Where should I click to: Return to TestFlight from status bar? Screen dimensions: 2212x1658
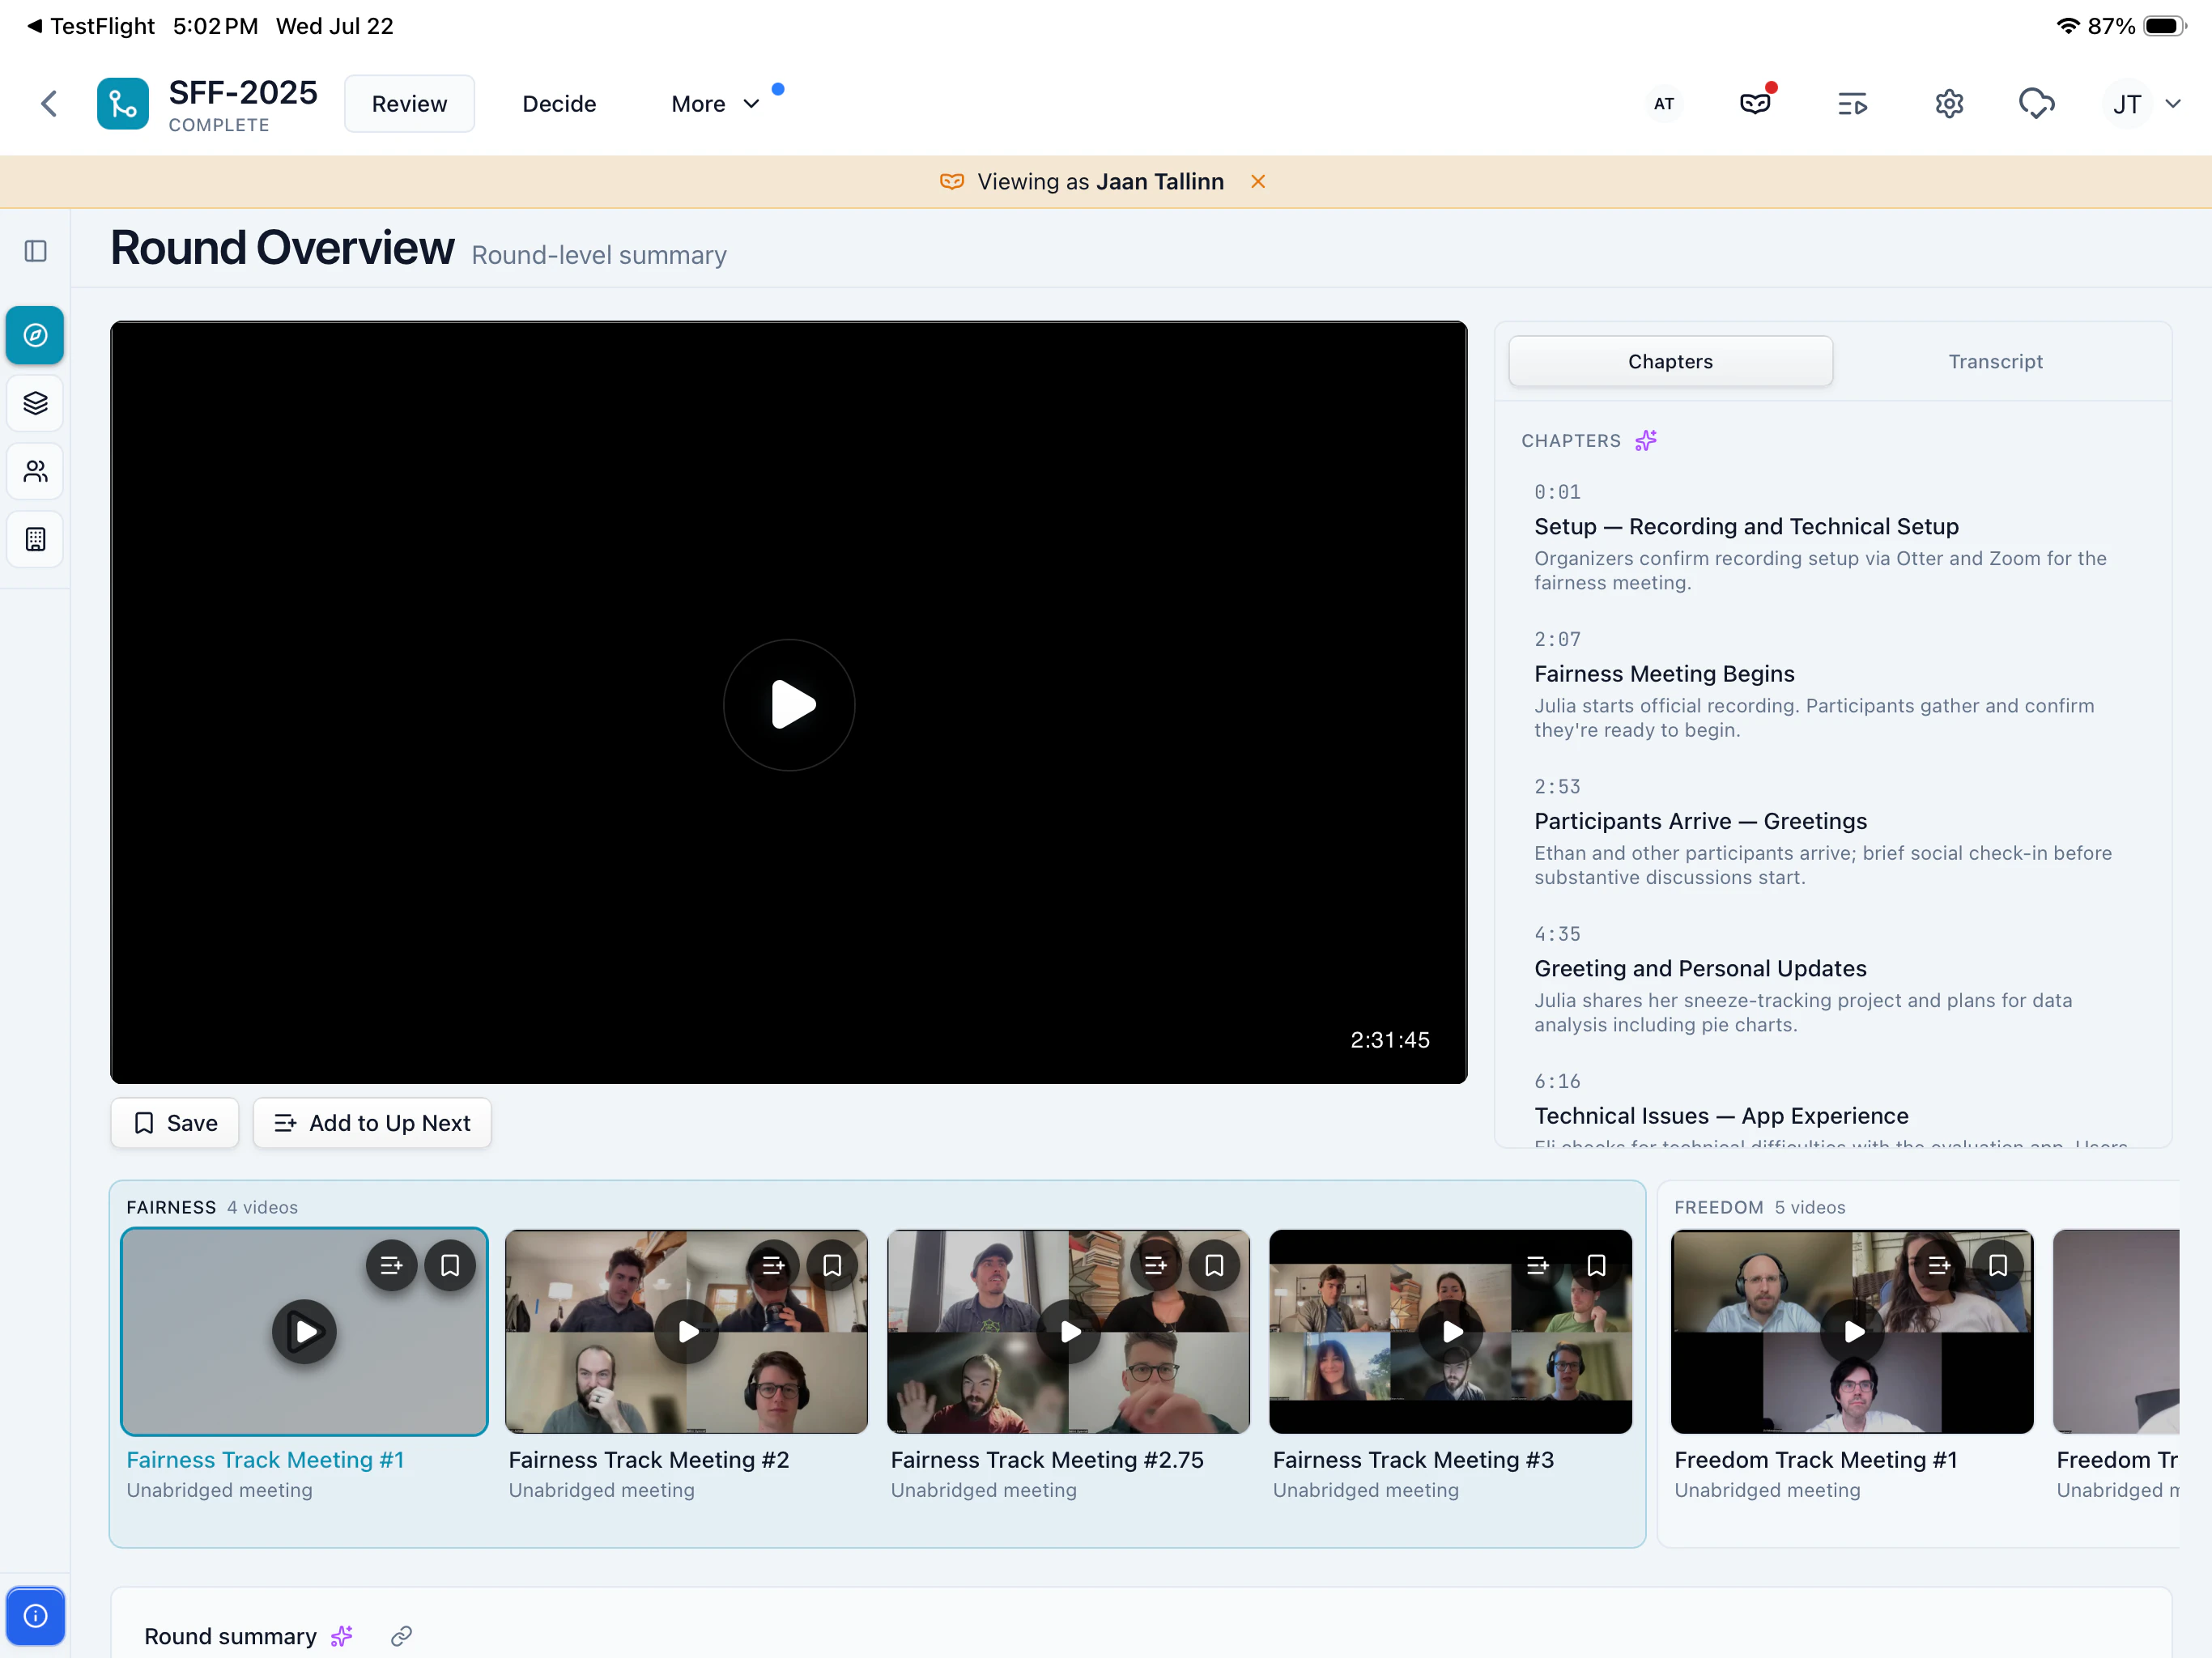point(90,26)
